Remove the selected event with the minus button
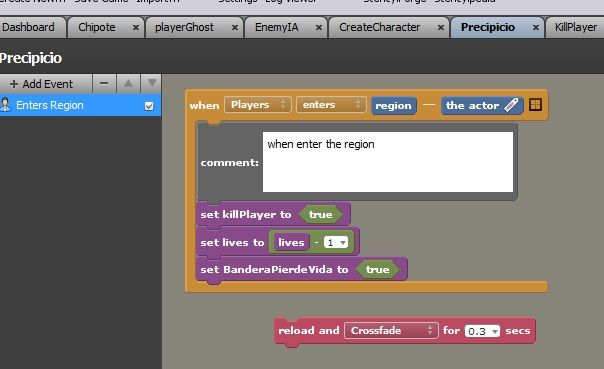 (104, 84)
